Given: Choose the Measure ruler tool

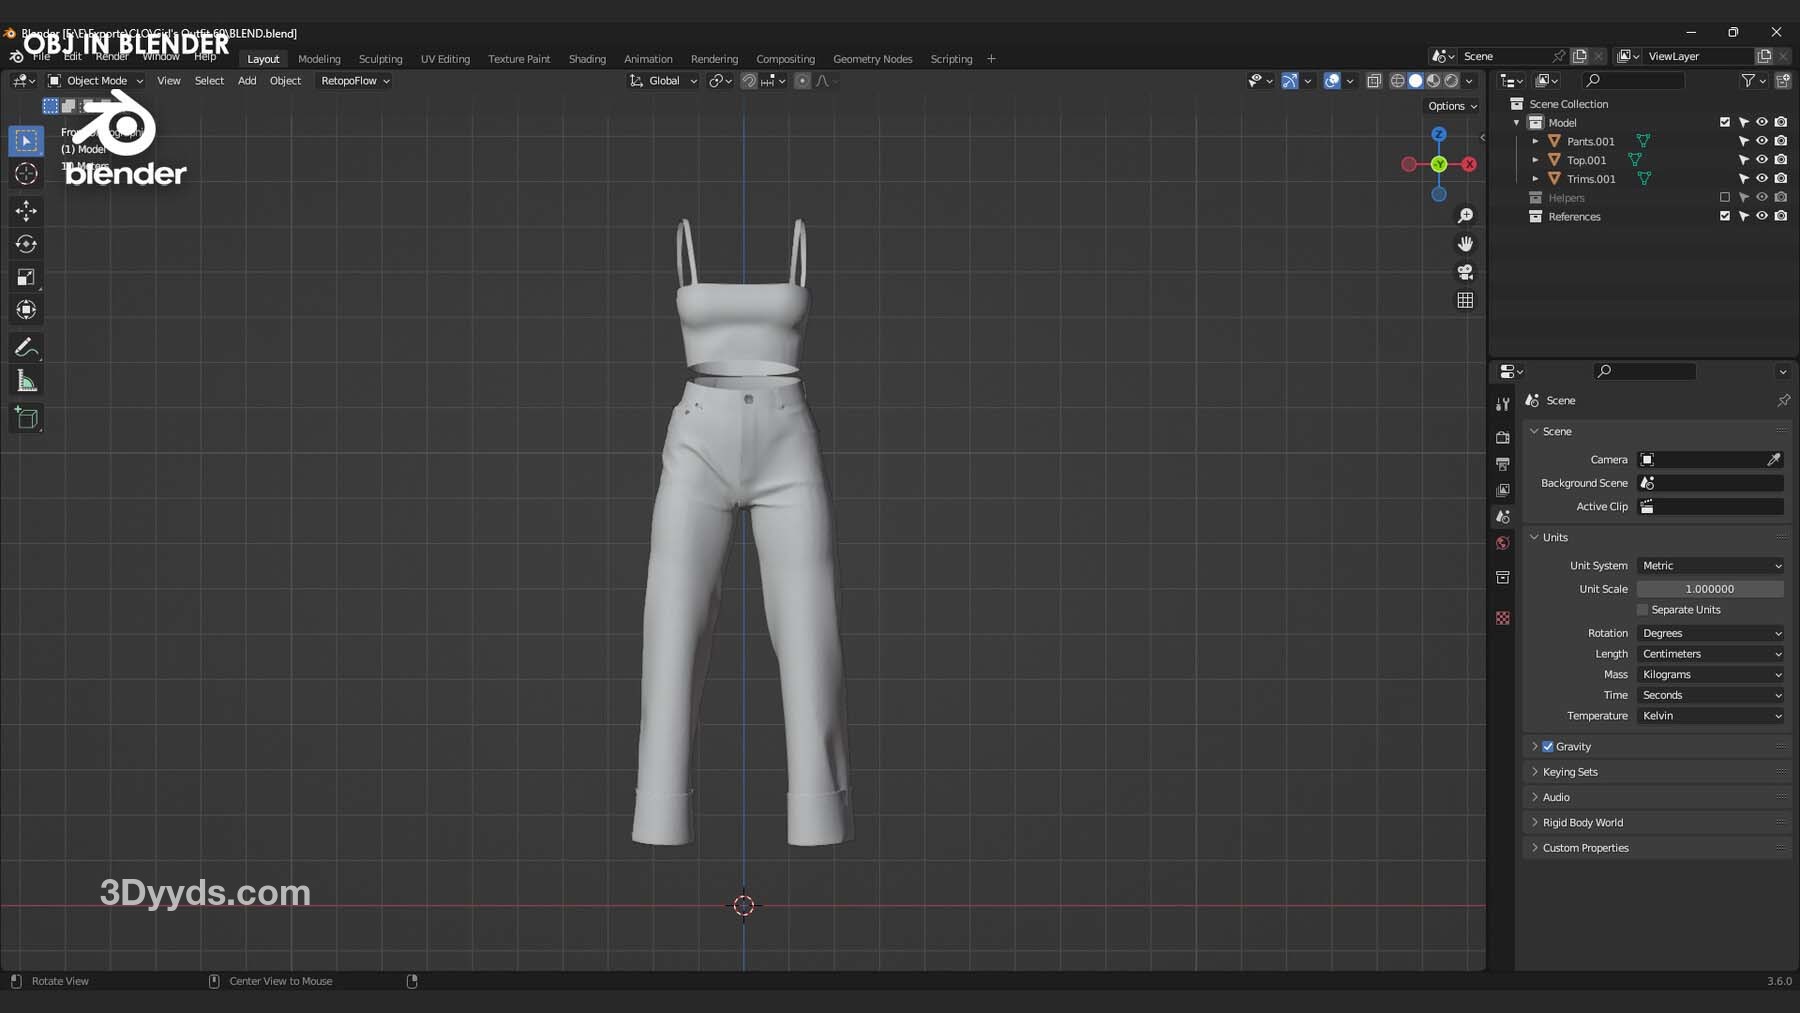Looking at the screenshot, I should (x=26, y=382).
